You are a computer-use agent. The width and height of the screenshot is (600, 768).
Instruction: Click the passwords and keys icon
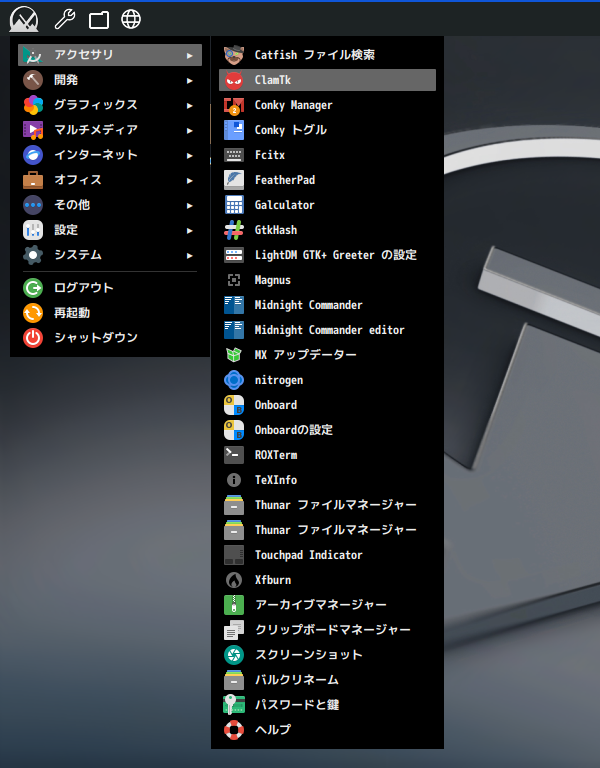point(234,704)
